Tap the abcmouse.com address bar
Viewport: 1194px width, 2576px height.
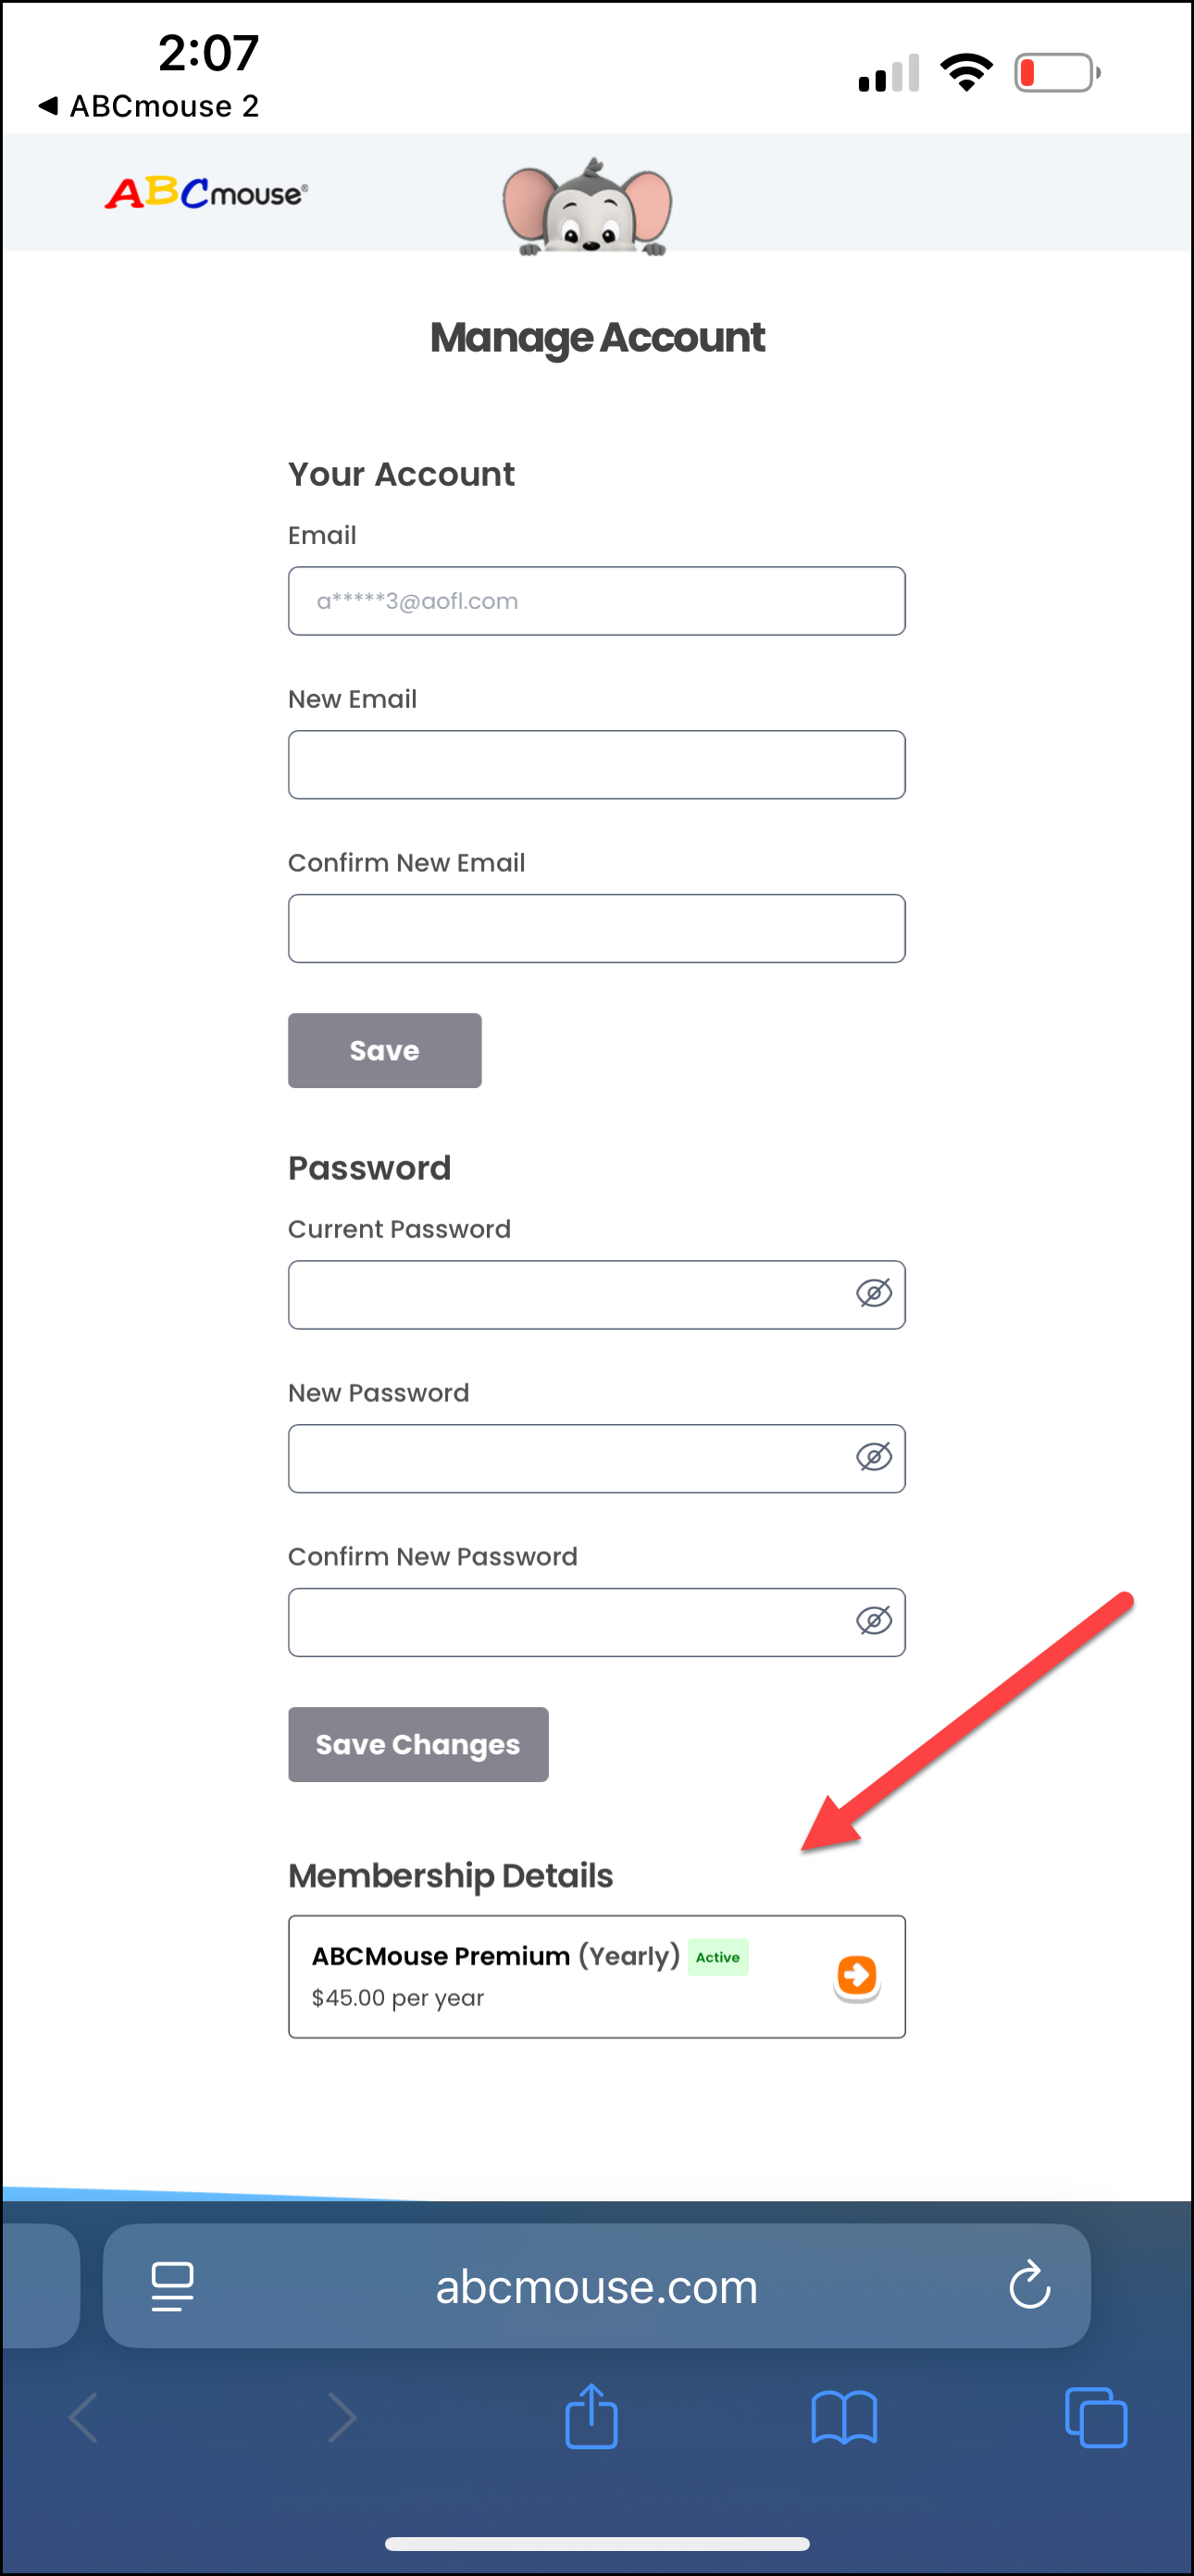point(596,2285)
